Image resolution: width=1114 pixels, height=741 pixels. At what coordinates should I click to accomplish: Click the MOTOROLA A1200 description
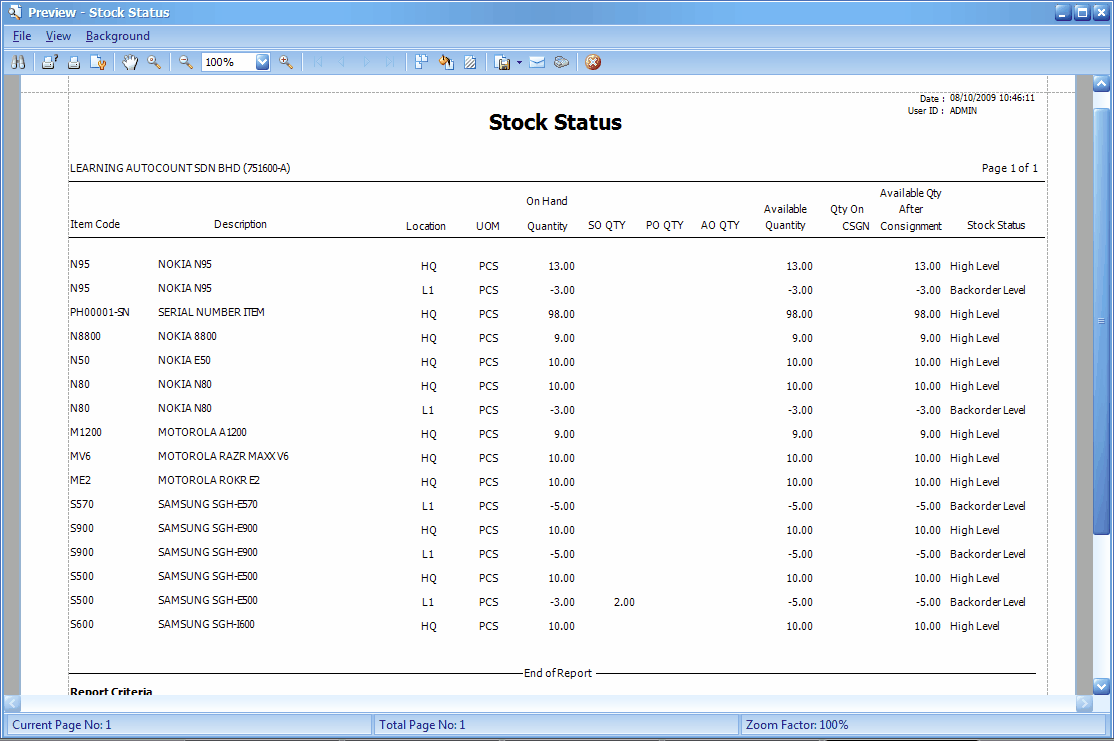[202, 433]
